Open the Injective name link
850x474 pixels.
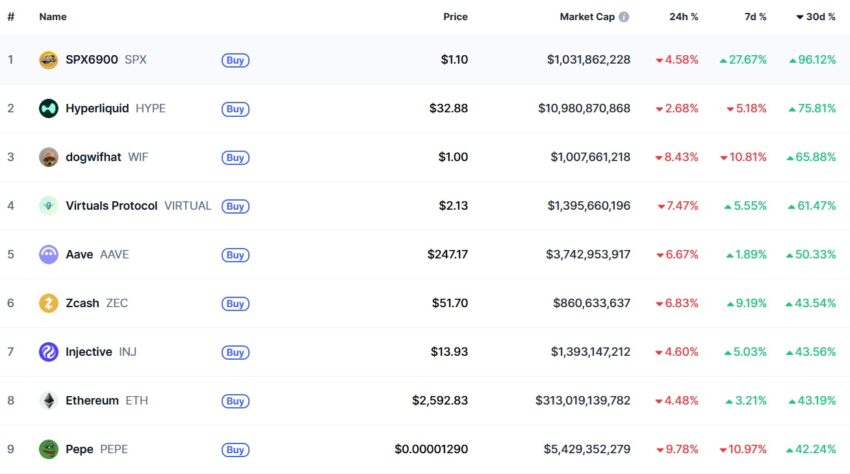point(89,352)
